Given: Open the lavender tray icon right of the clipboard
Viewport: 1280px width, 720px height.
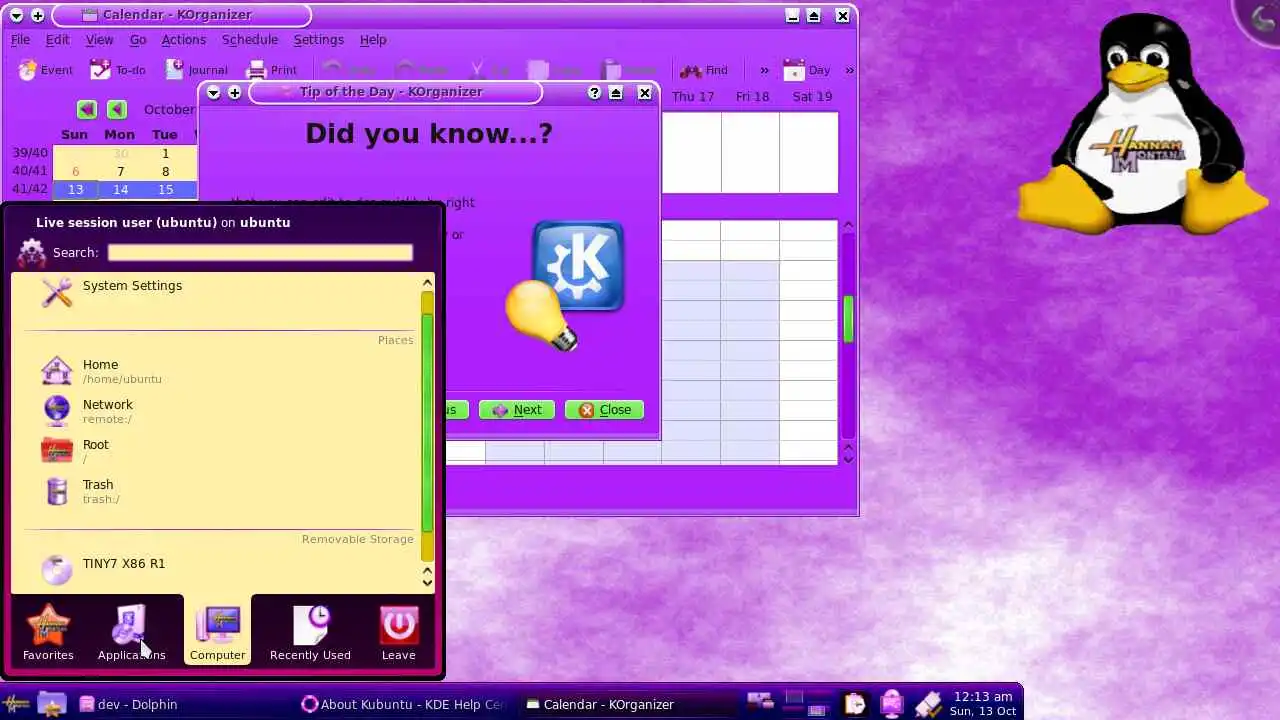Looking at the screenshot, I should [892, 704].
